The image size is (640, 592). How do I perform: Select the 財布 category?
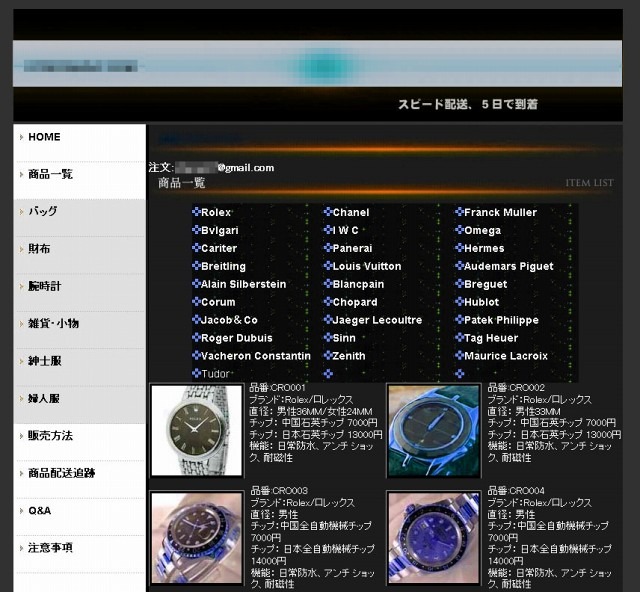pyautogui.click(x=39, y=249)
